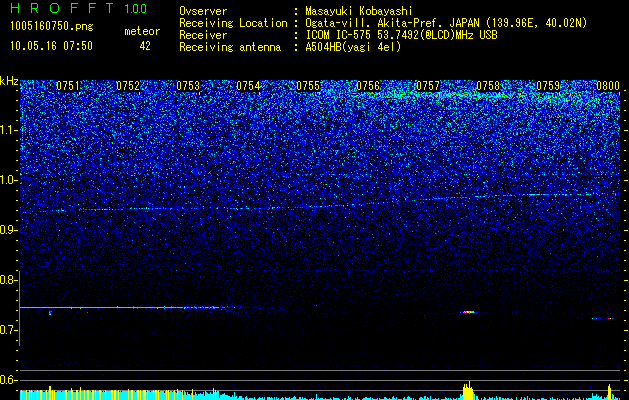629x400 pixels.
Task: Click the meteor label
Action: (142, 31)
